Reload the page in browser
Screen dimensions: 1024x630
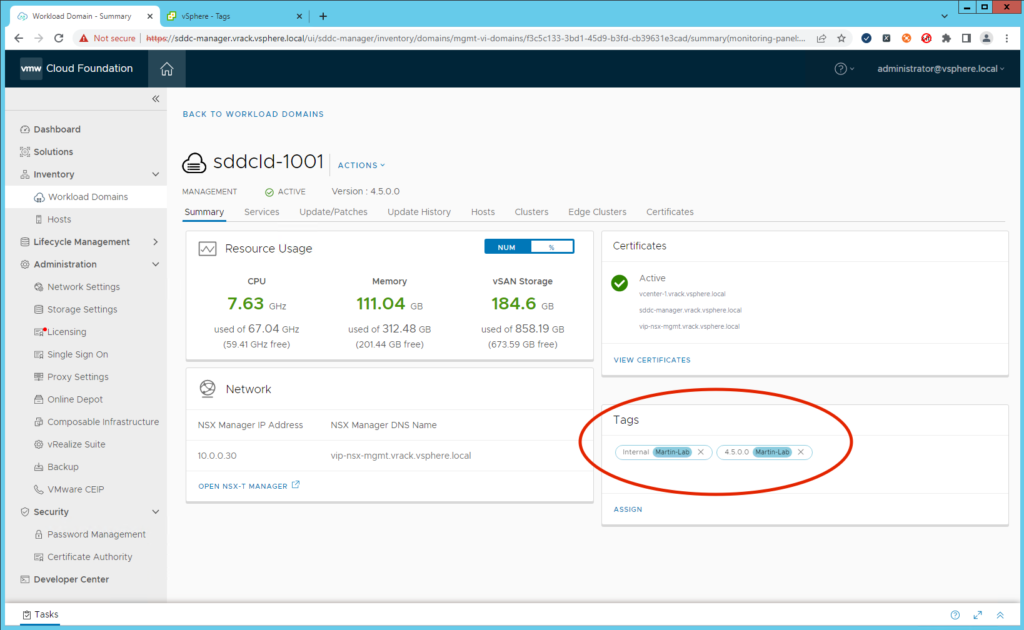click(59, 38)
